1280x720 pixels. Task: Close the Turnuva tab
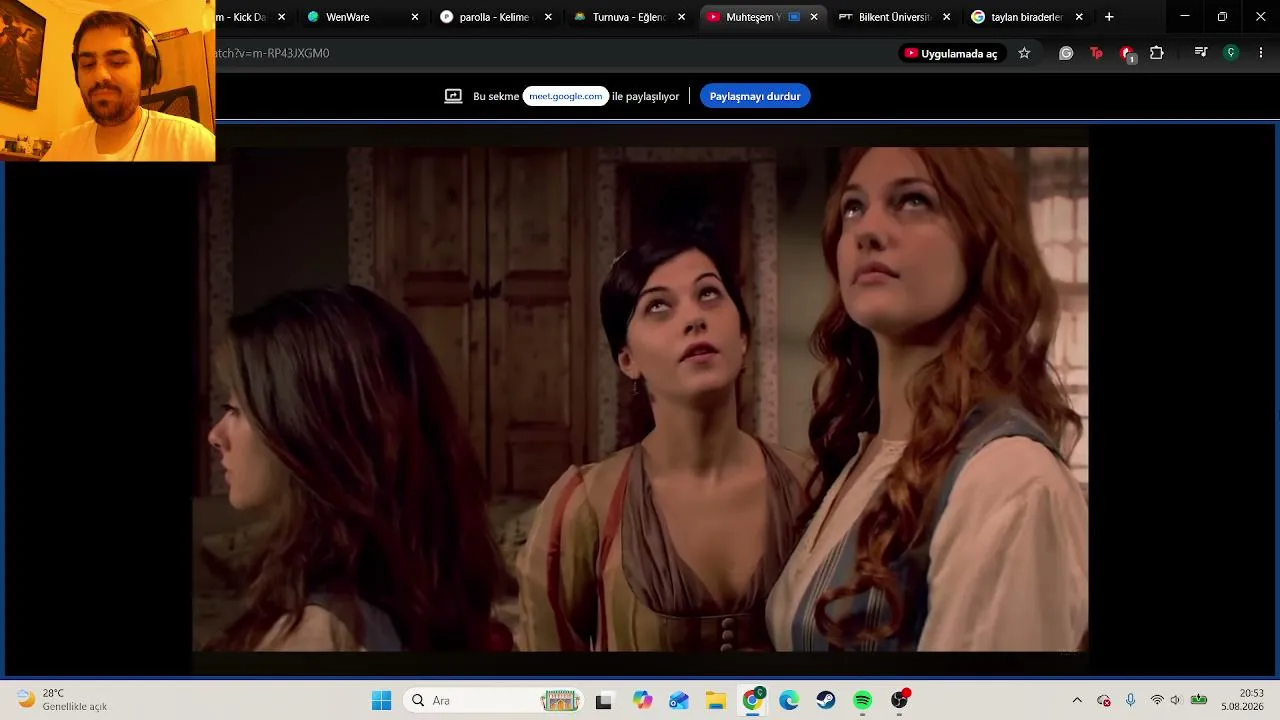tap(682, 17)
